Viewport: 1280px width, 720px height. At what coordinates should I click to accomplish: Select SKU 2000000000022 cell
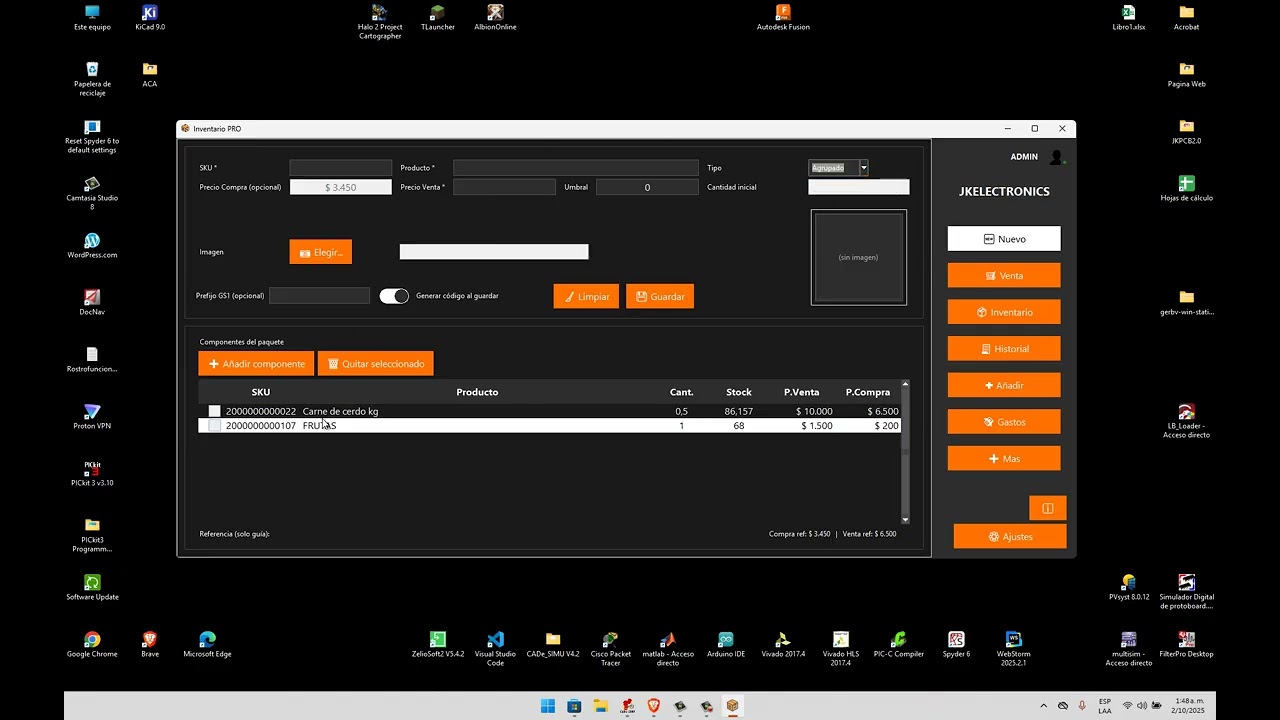click(x=261, y=411)
